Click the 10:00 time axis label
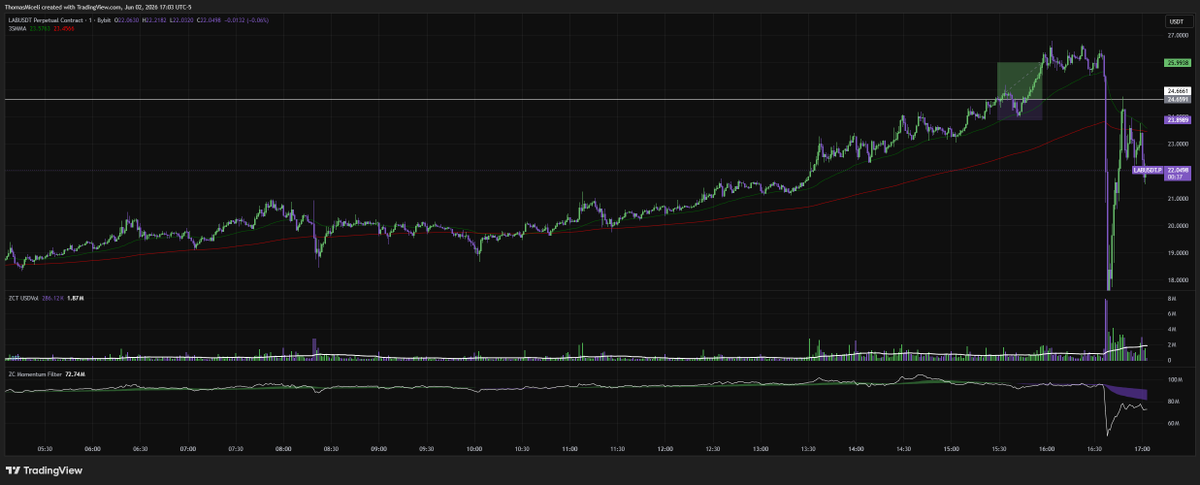 (x=474, y=449)
